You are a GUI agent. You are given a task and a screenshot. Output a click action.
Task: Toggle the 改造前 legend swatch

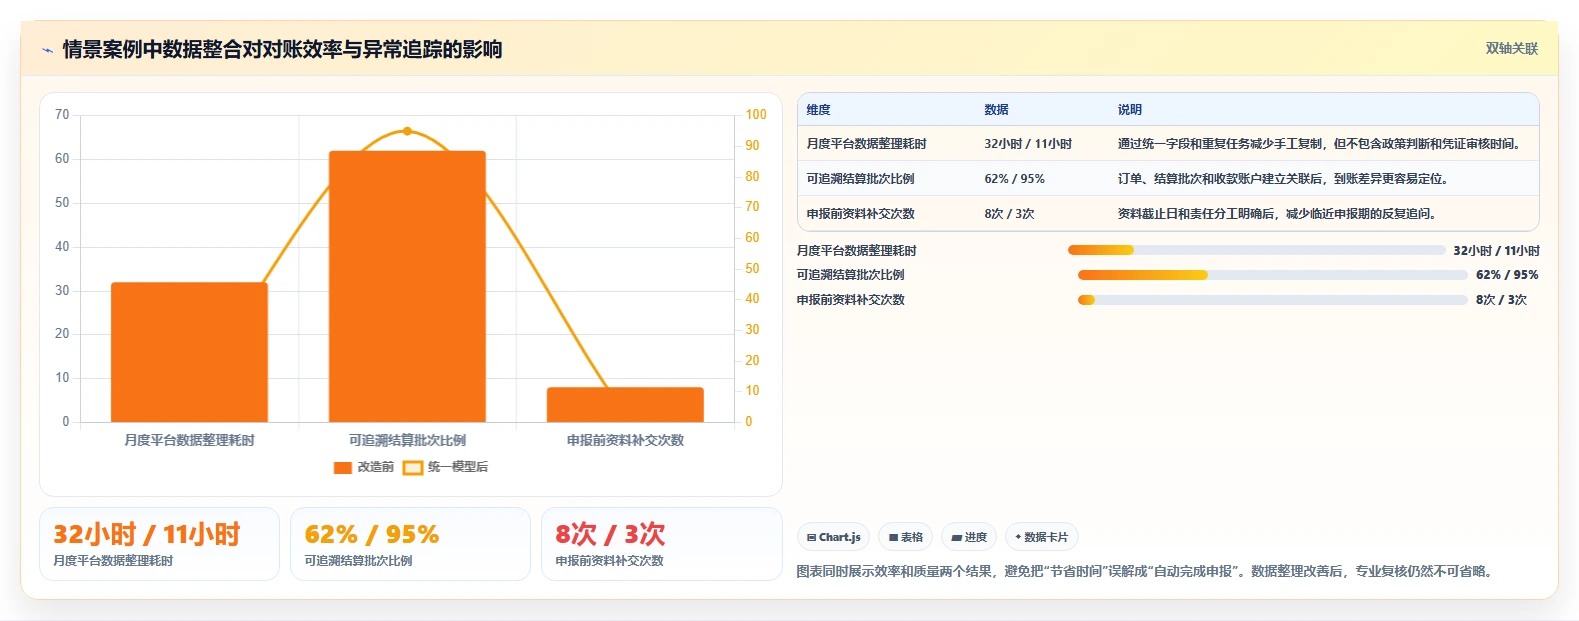343,467
